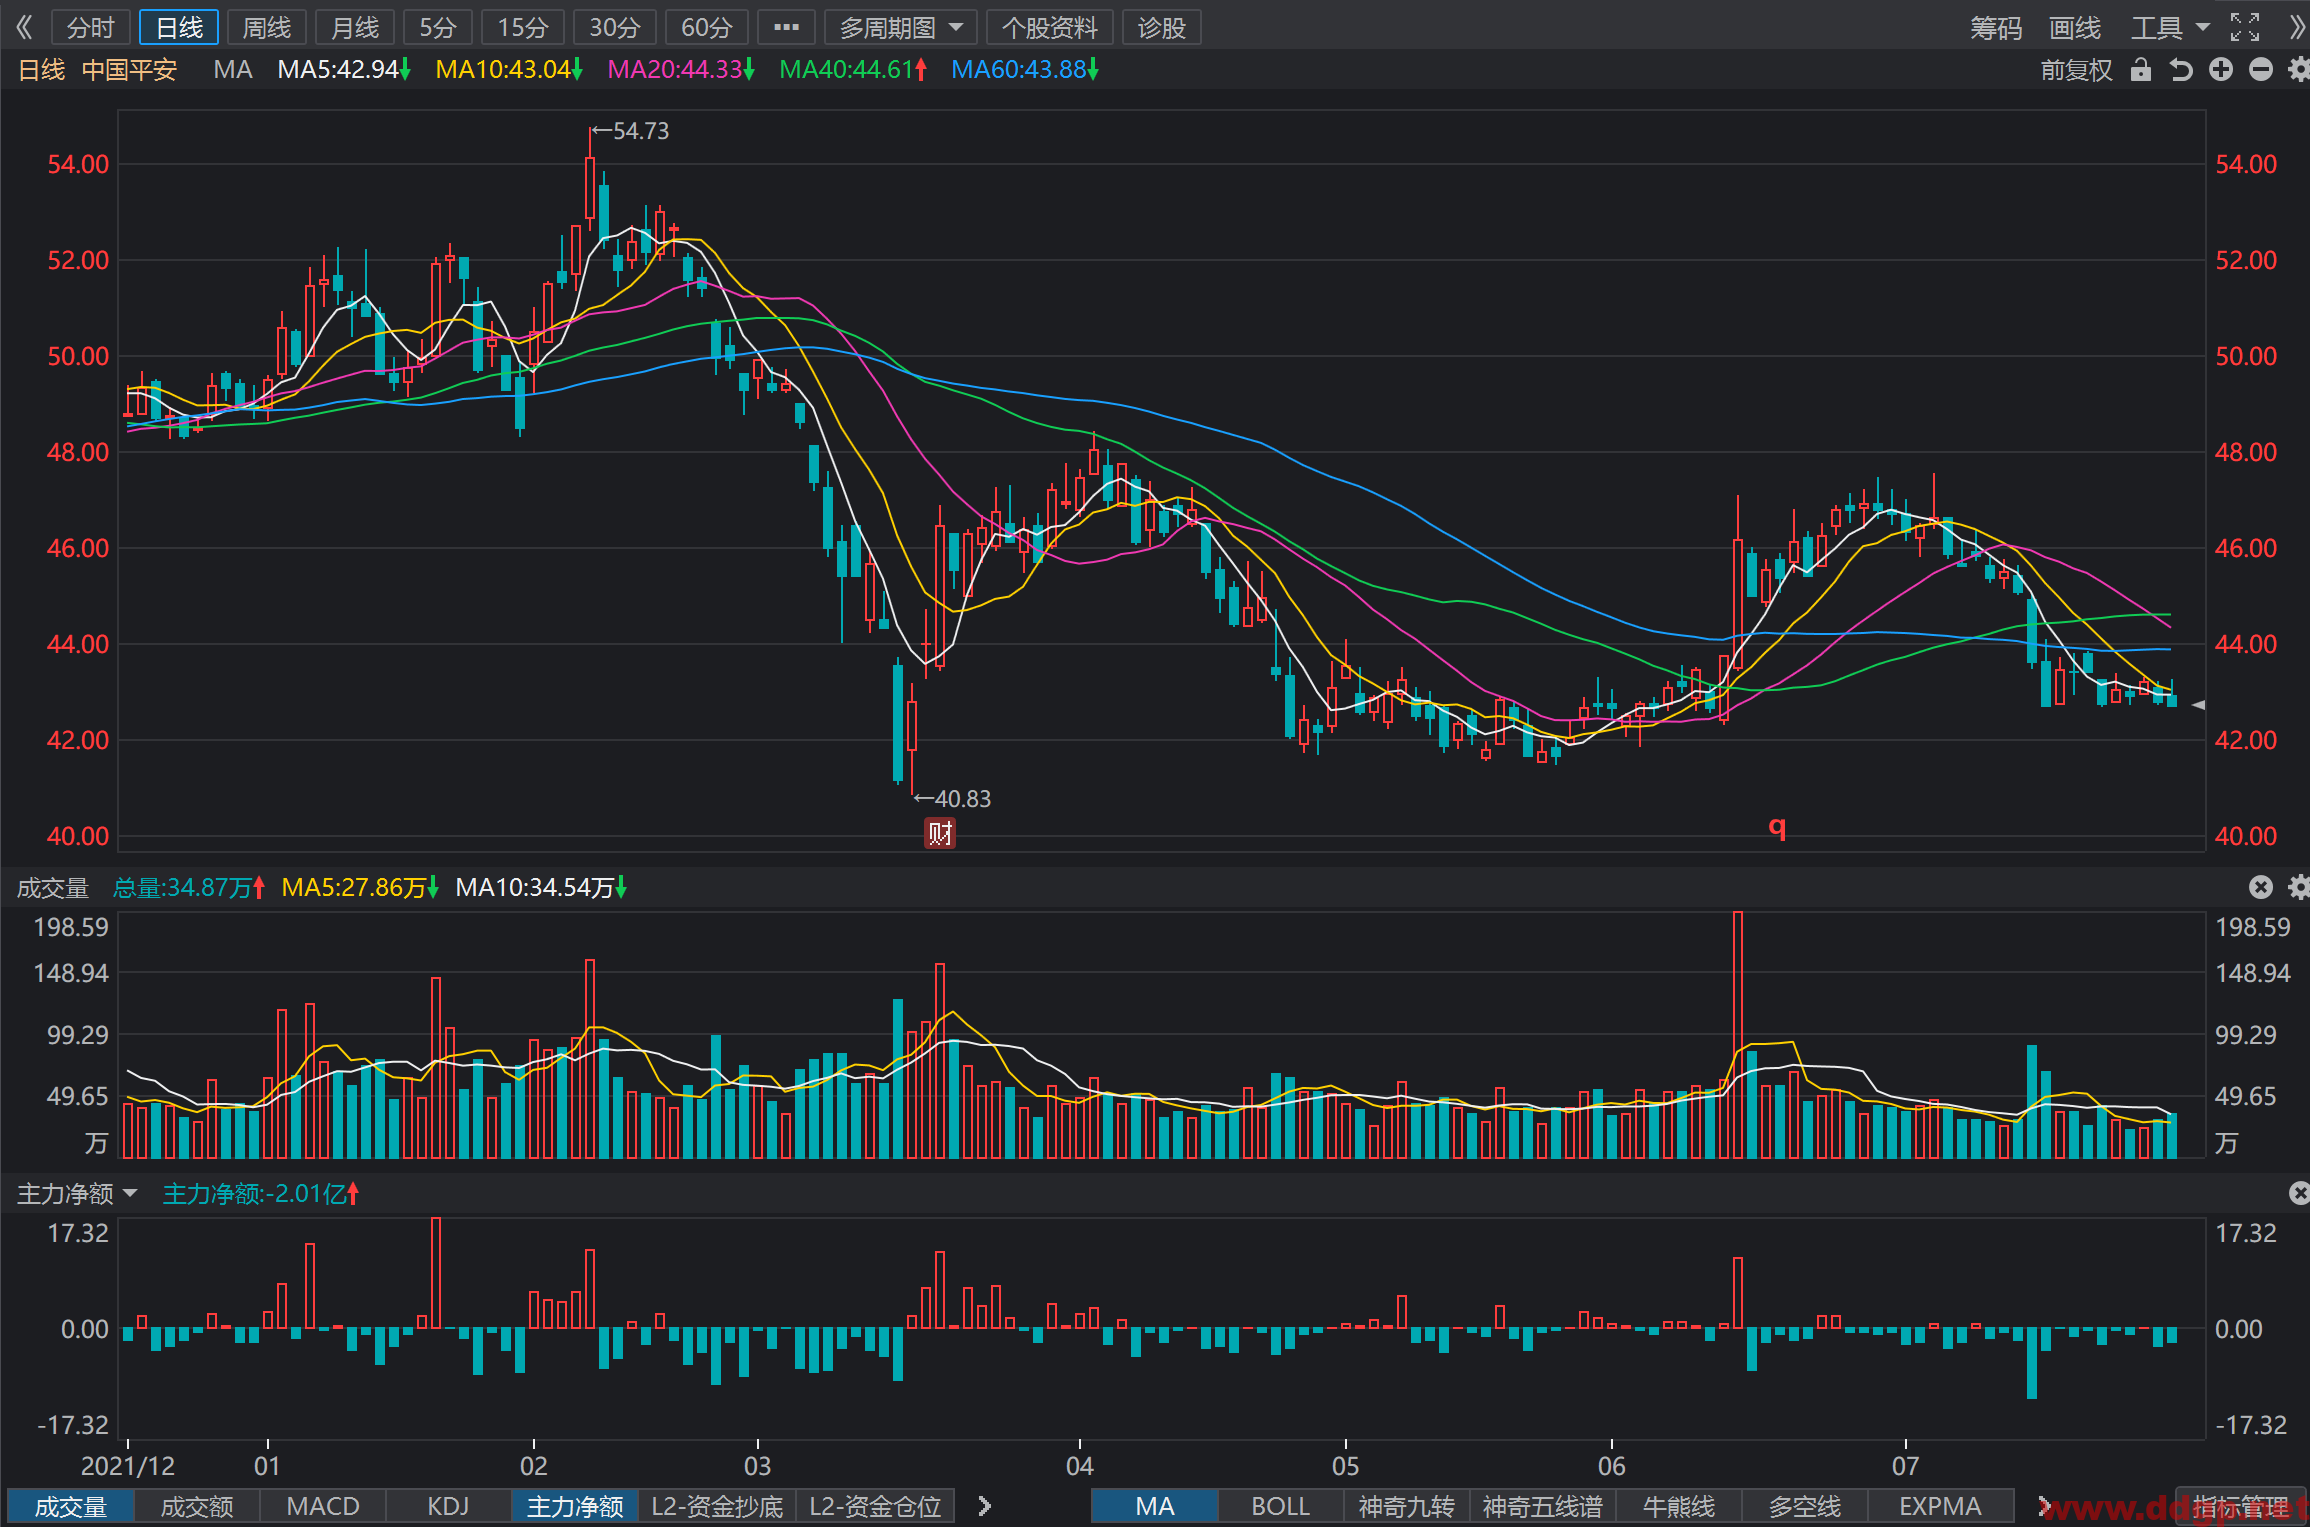
Task: Select MA overlay tab
Action: coord(1155,1506)
